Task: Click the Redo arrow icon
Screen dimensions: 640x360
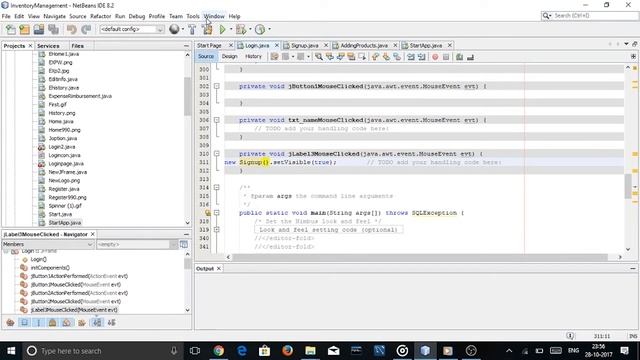Action: click(x=86, y=29)
